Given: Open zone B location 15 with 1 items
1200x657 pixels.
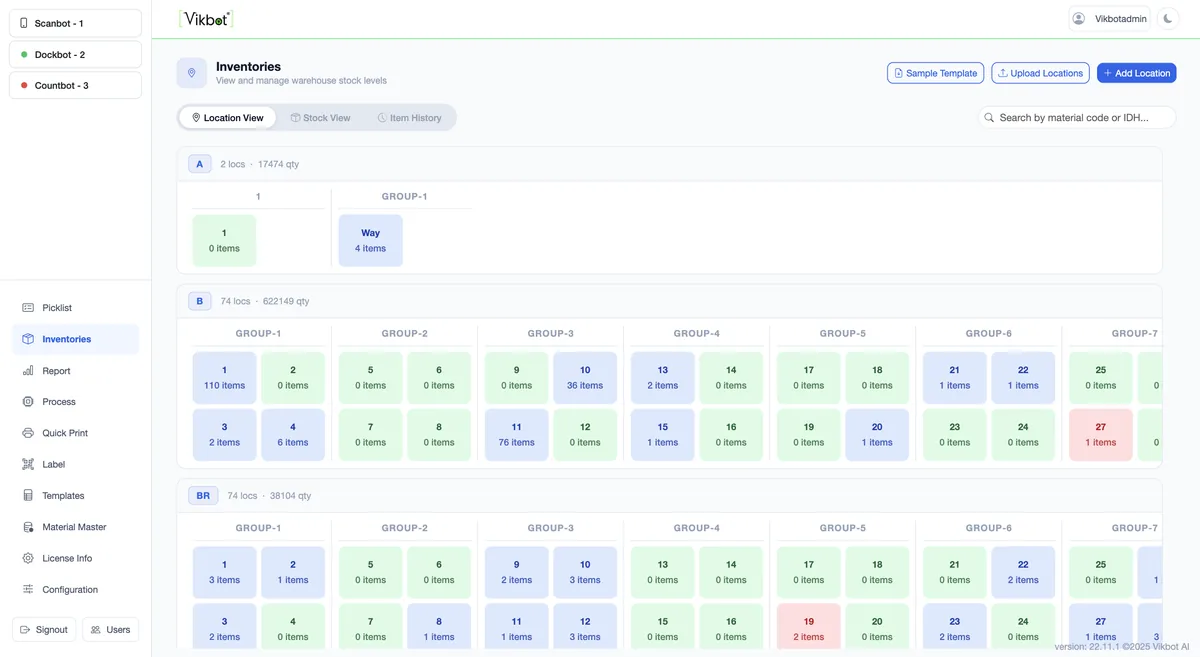Looking at the screenshot, I should (x=663, y=435).
